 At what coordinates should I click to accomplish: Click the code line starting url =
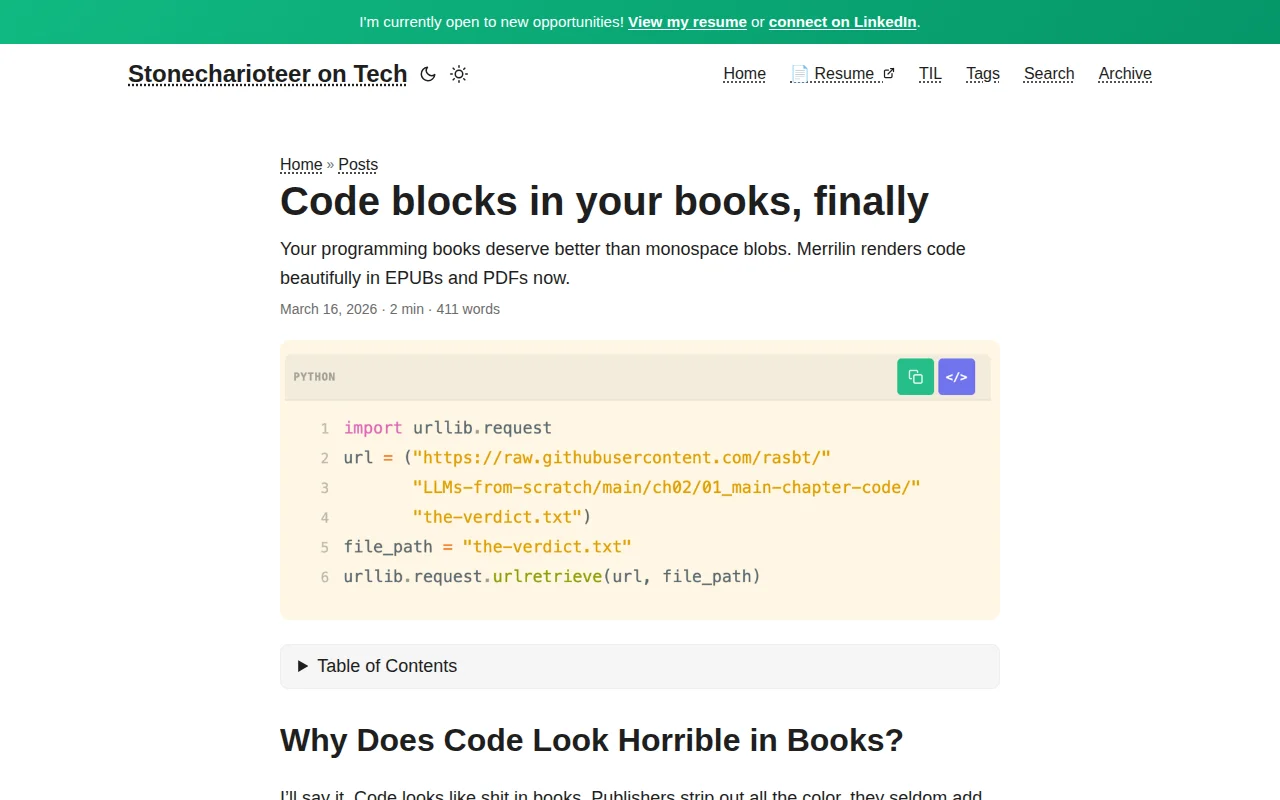(588, 458)
